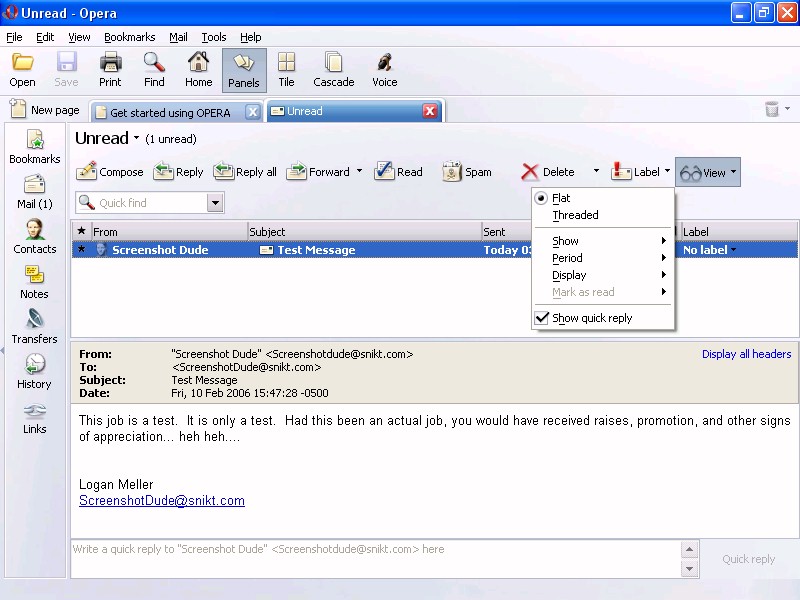The image size is (800, 600).
Task: Open the Transfers panel icon
Action: [x=34, y=319]
